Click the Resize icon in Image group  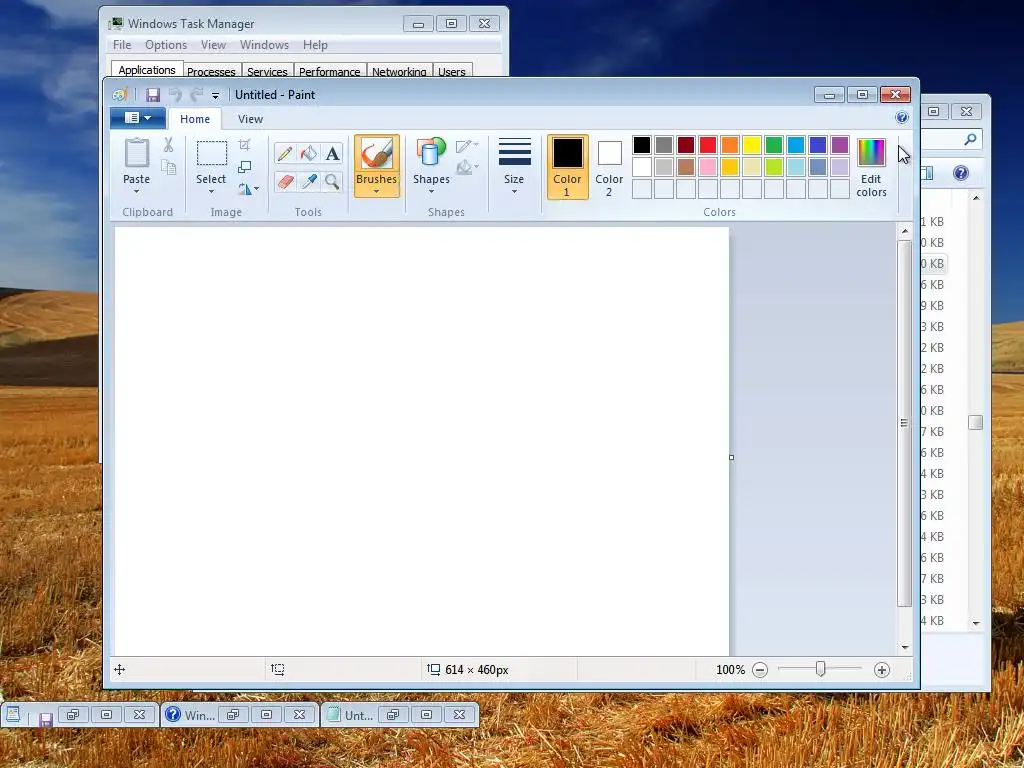click(x=244, y=167)
